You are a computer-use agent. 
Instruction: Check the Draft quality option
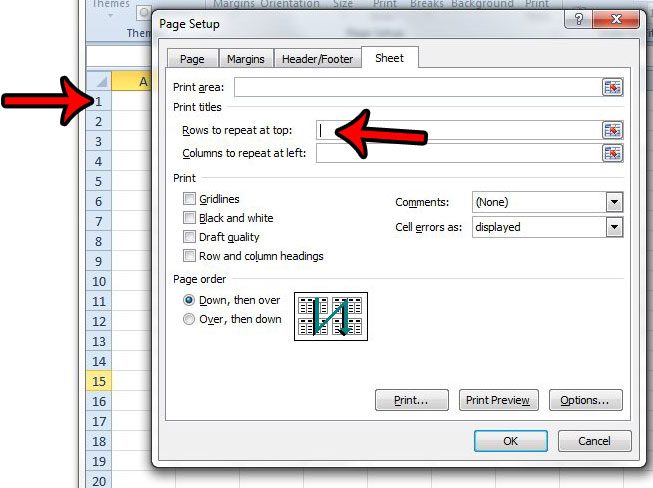(x=189, y=237)
